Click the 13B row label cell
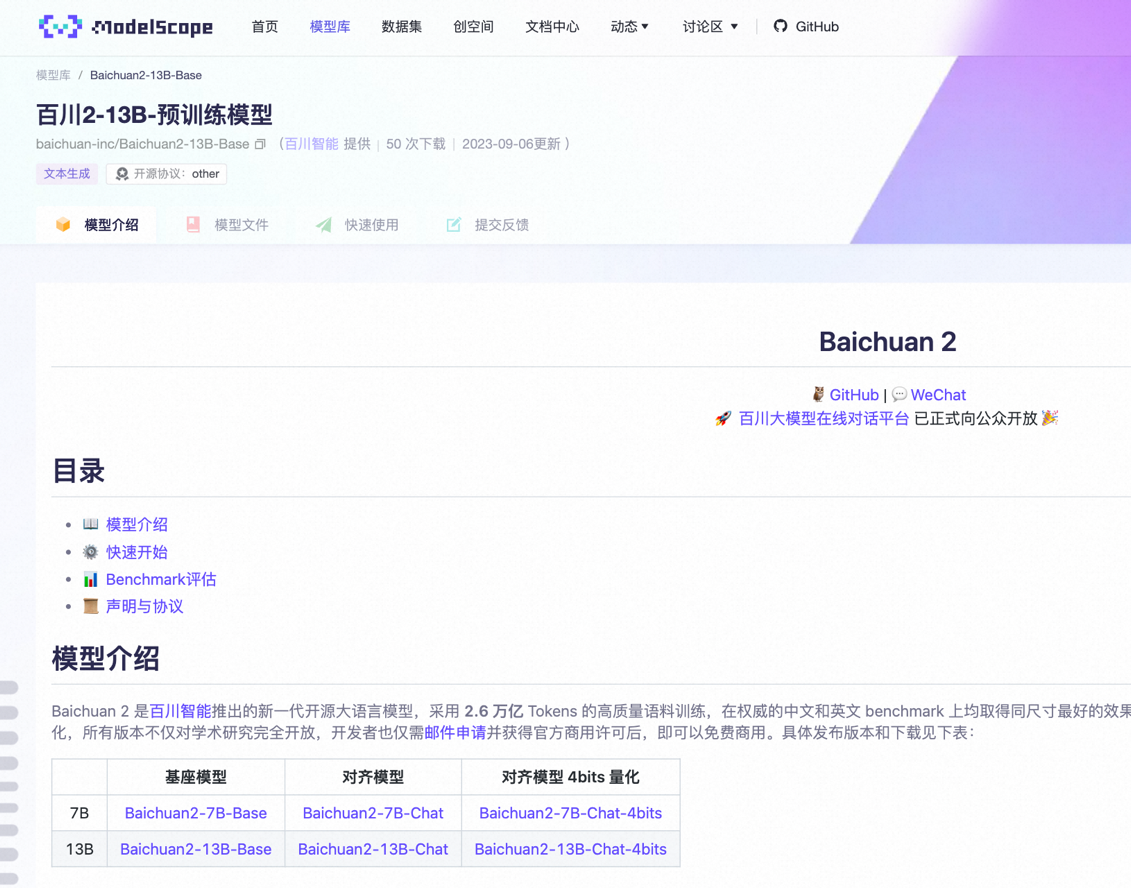 click(79, 849)
